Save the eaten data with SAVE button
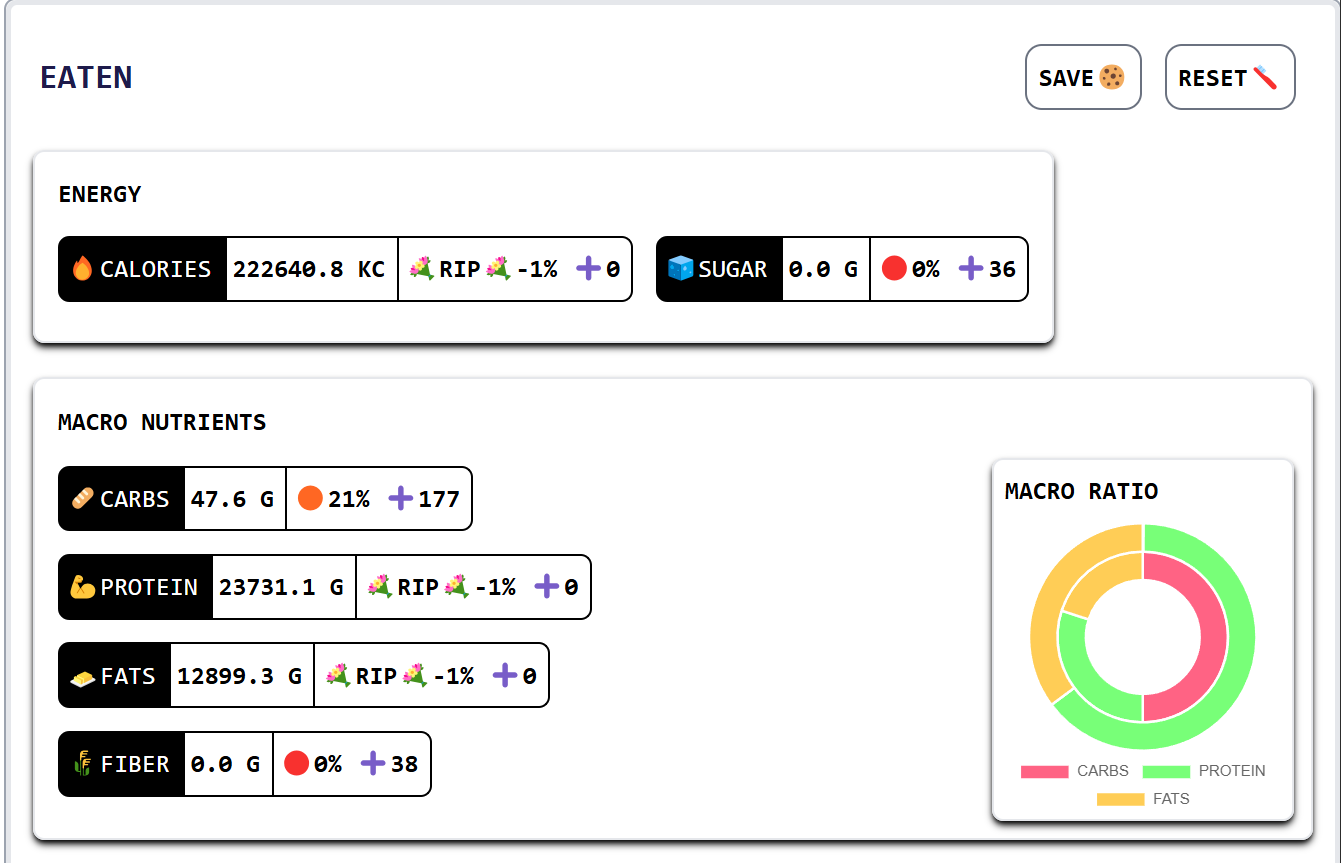The image size is (1341, 863). pyautogui.click(x=1083, y=77)
